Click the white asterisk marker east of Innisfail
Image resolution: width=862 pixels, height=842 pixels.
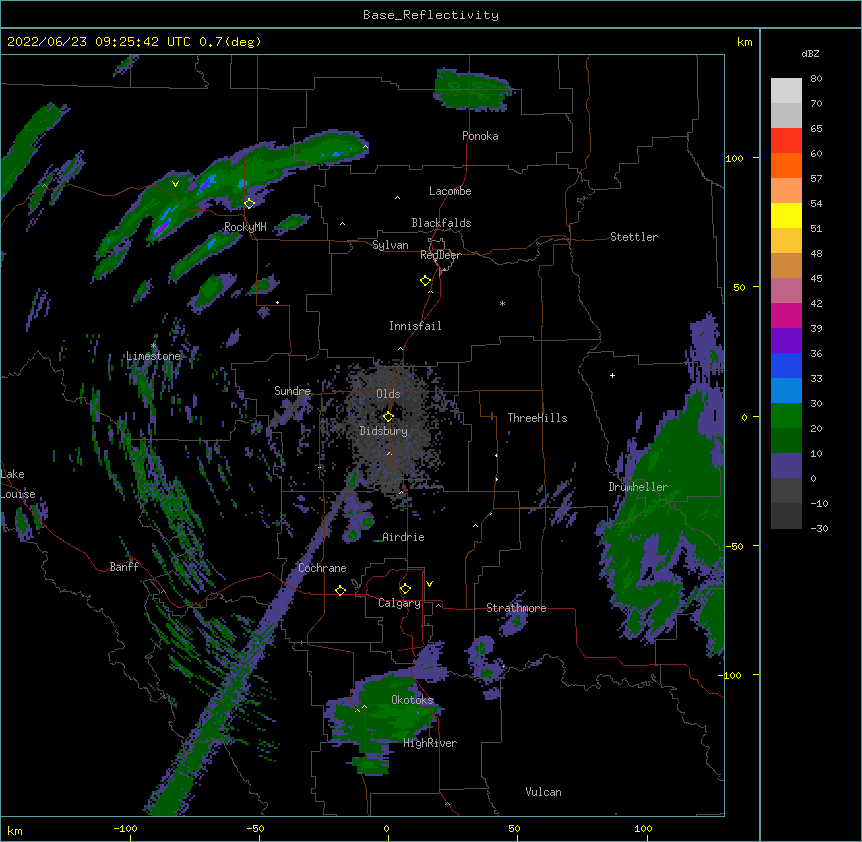[x=502, y=303]
